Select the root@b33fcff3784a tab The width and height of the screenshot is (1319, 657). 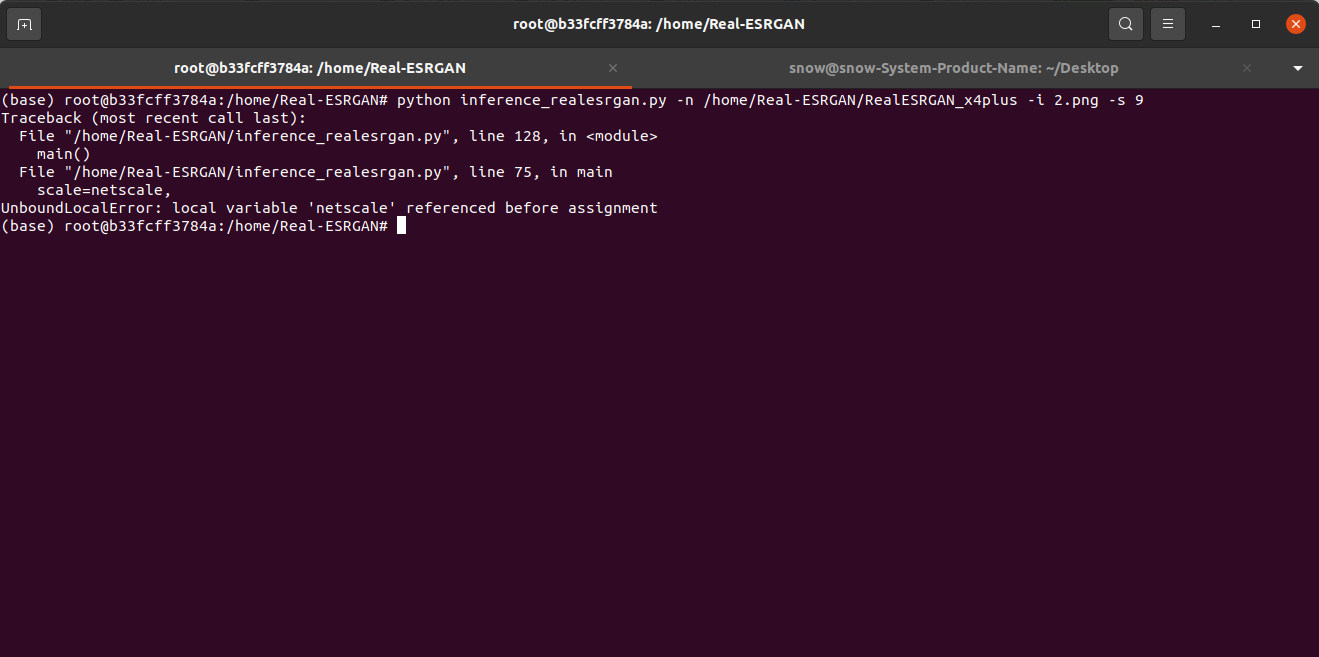(x=318, y=68)
